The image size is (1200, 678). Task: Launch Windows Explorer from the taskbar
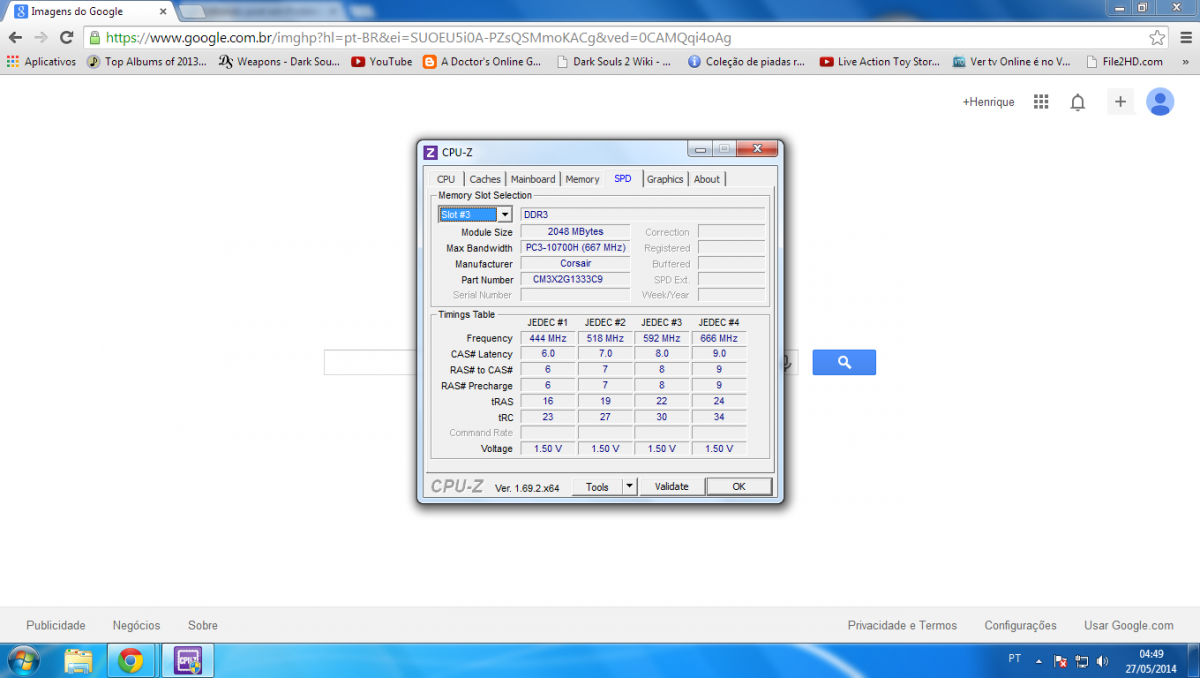(x=79, y=661)
